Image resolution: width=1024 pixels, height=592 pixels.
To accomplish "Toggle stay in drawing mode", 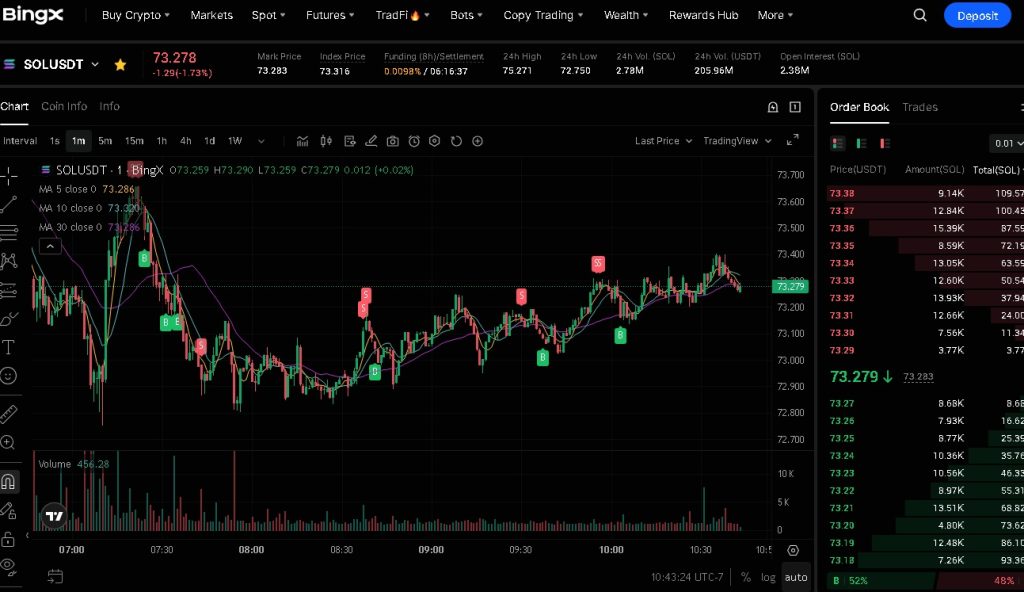I will click(x=8, y=510).
